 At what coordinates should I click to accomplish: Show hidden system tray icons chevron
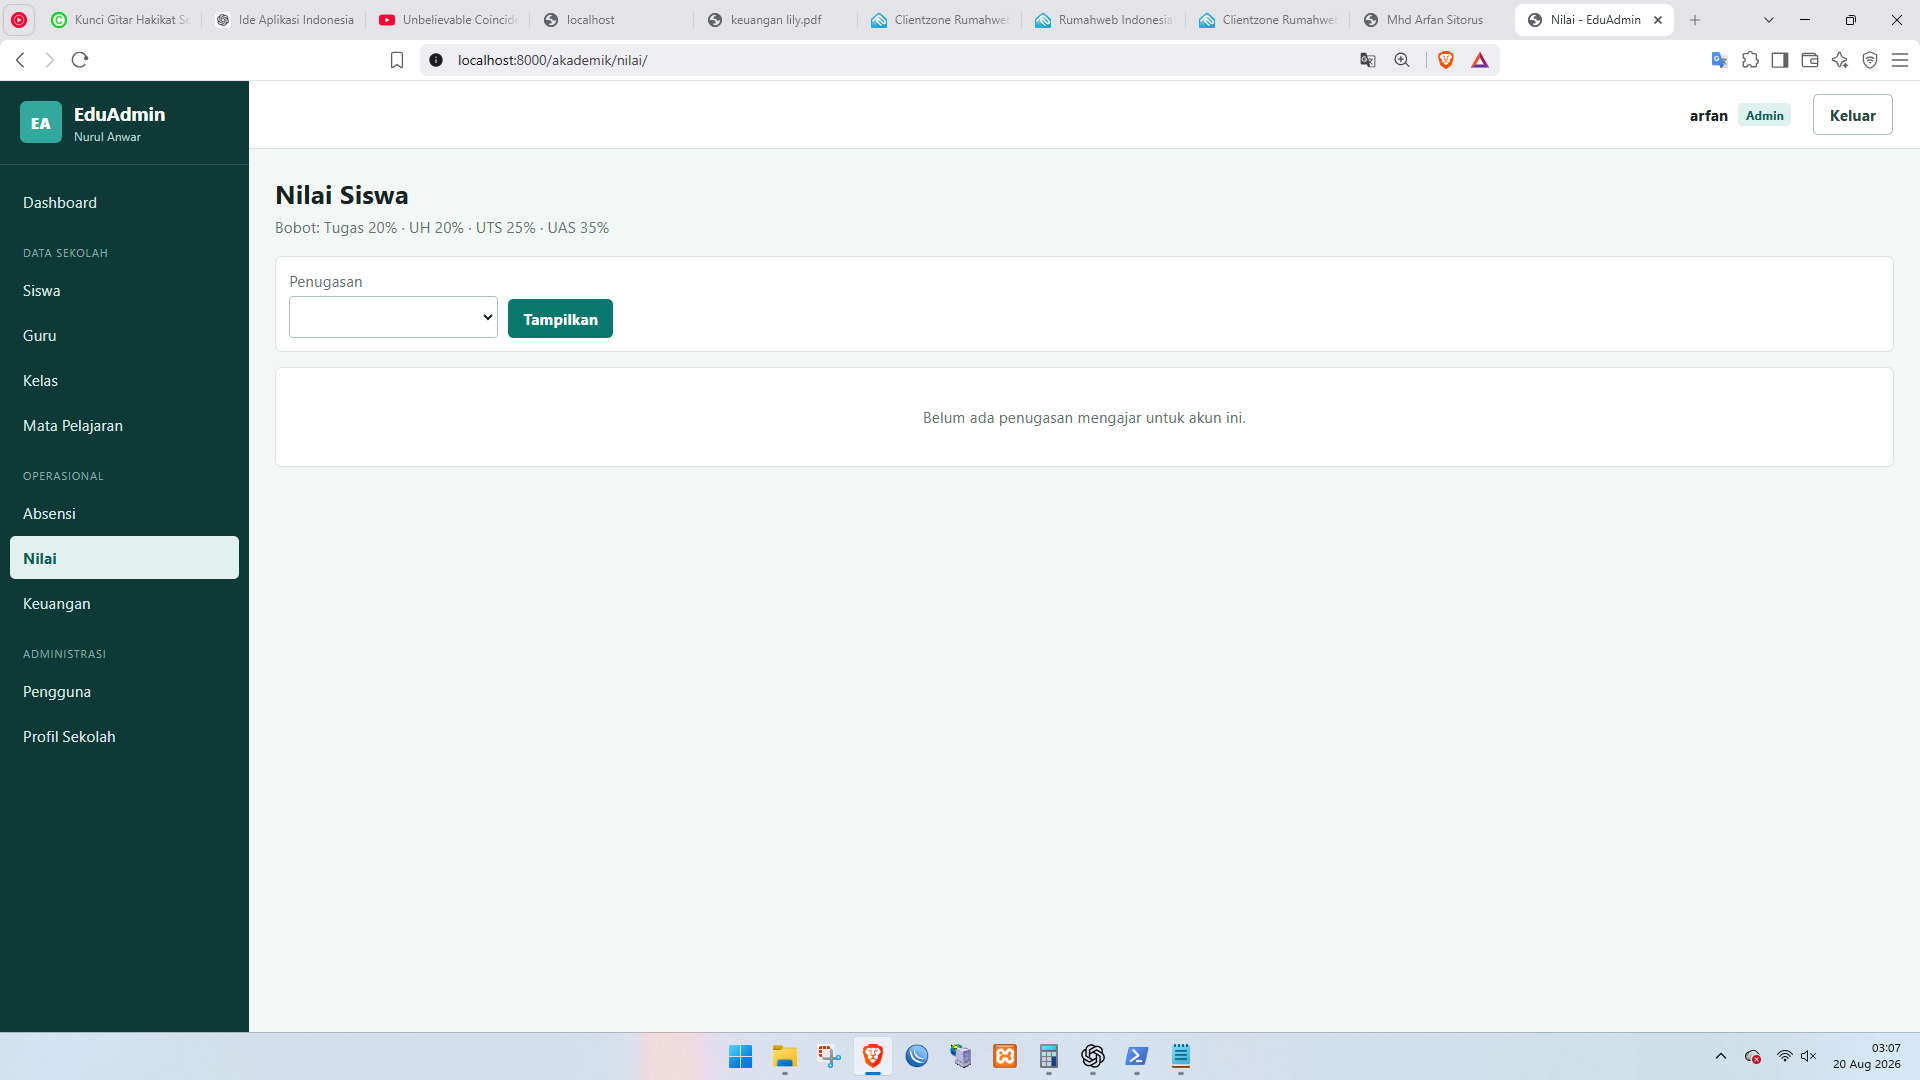coord(1721,1056)
